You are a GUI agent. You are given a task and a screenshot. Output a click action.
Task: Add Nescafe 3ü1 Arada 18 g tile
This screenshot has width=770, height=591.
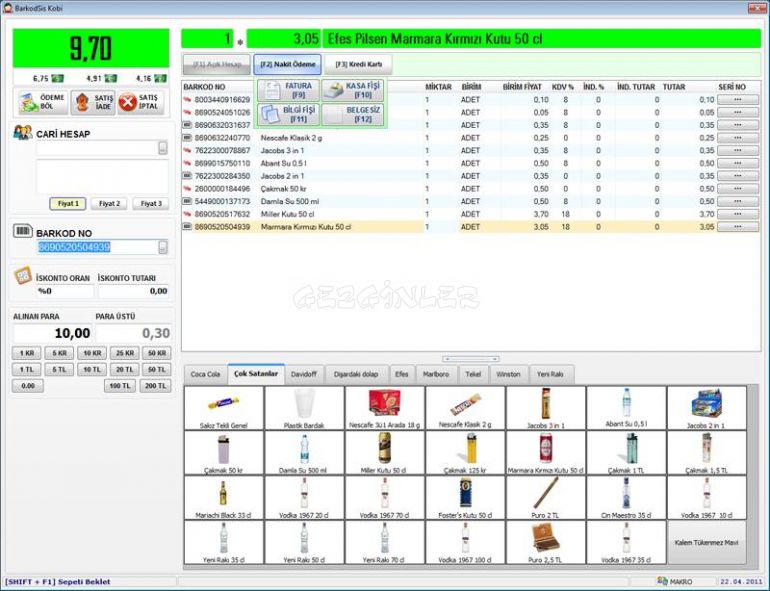[x=385, y=408]
